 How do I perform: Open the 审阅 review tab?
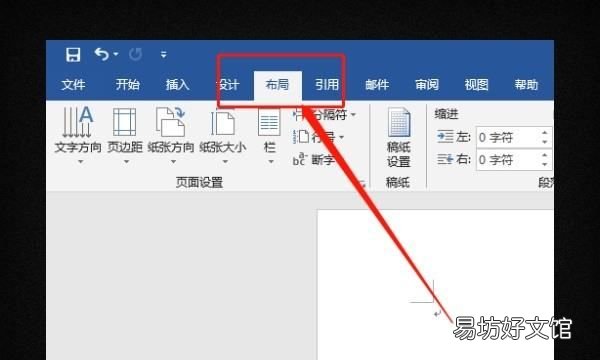427,85
